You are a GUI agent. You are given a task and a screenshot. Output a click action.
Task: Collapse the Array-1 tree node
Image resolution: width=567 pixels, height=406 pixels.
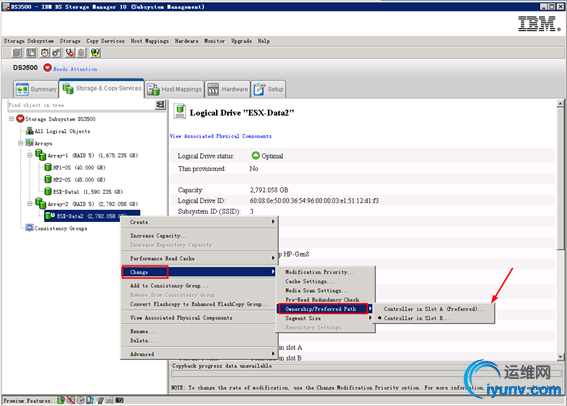30,155
